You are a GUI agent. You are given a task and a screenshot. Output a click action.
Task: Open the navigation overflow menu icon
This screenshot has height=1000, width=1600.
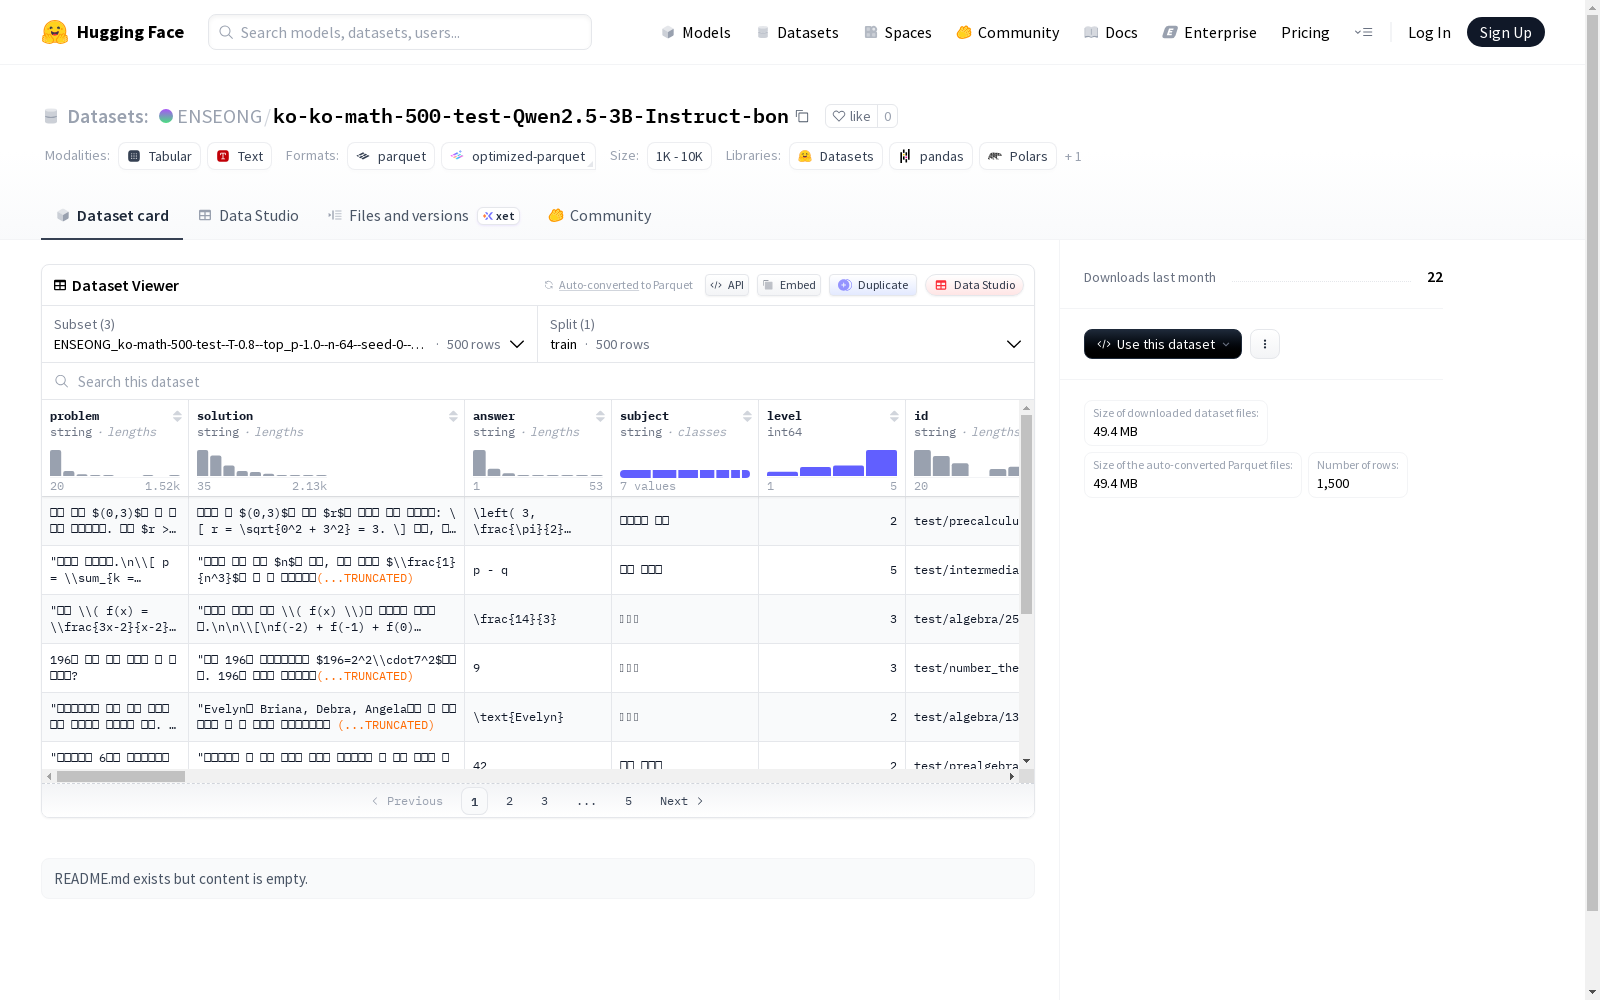1363,32
